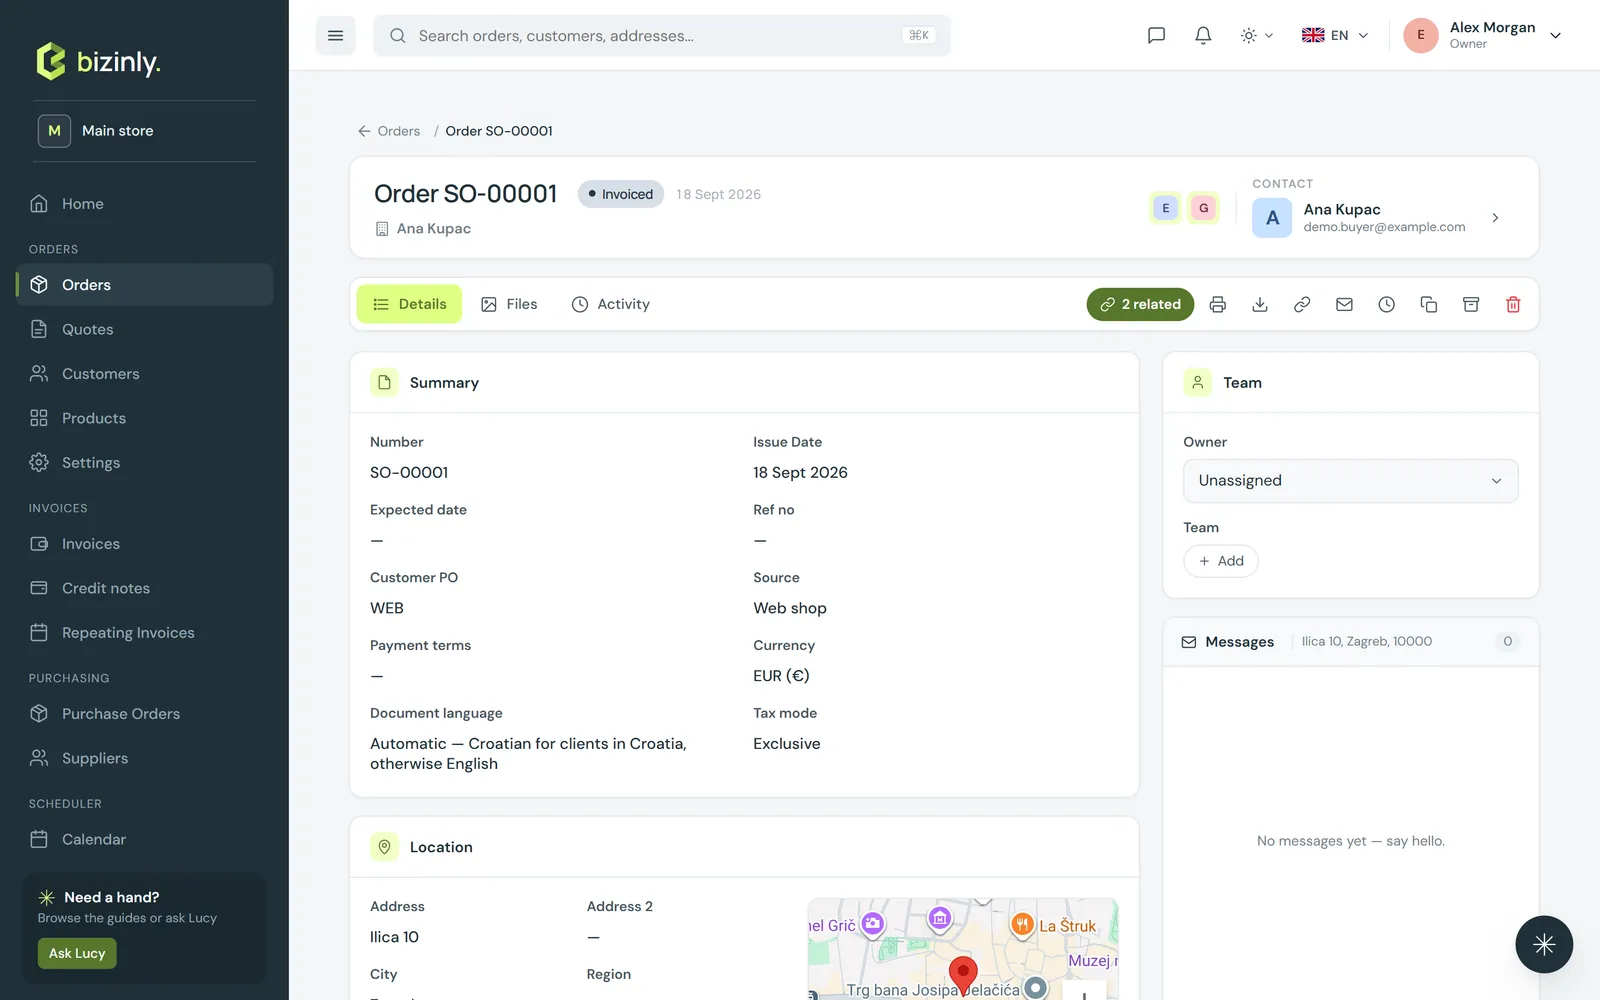Open Customers in sidebar
The width and height of the screenshot is (1600, 1000).
tap(144, 374)
